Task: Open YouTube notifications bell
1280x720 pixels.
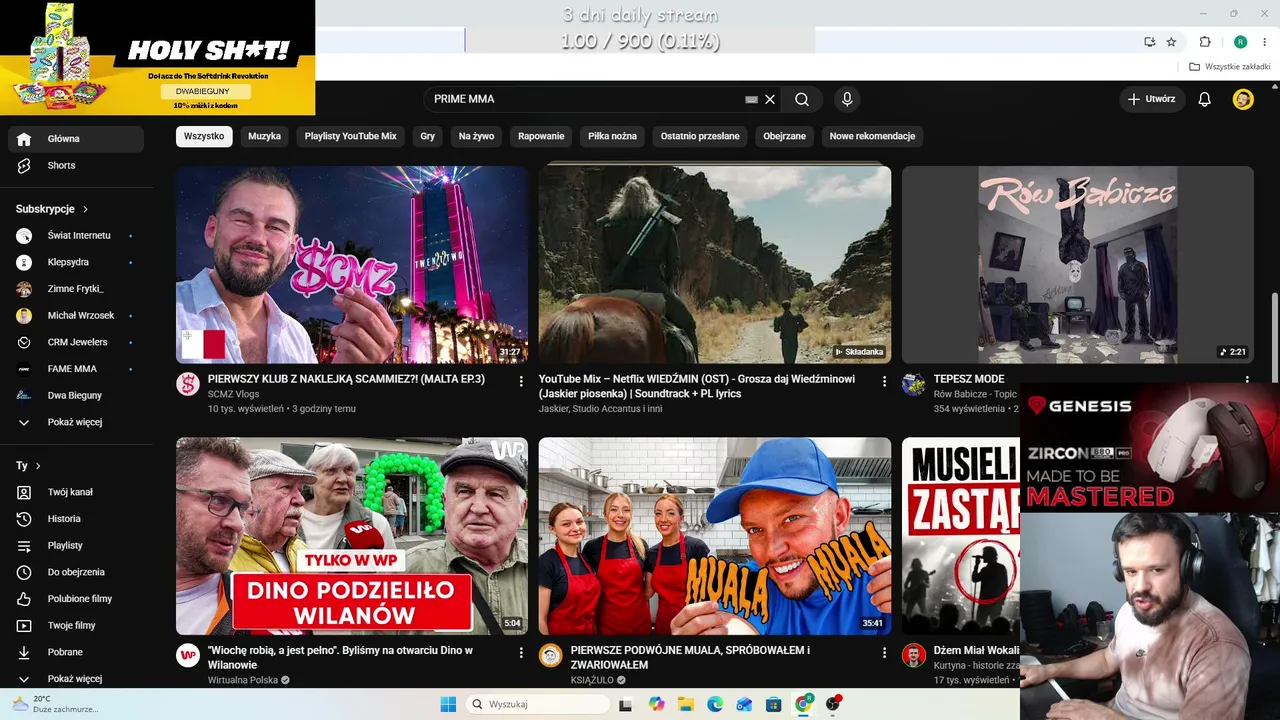Action: [1205, 99]
